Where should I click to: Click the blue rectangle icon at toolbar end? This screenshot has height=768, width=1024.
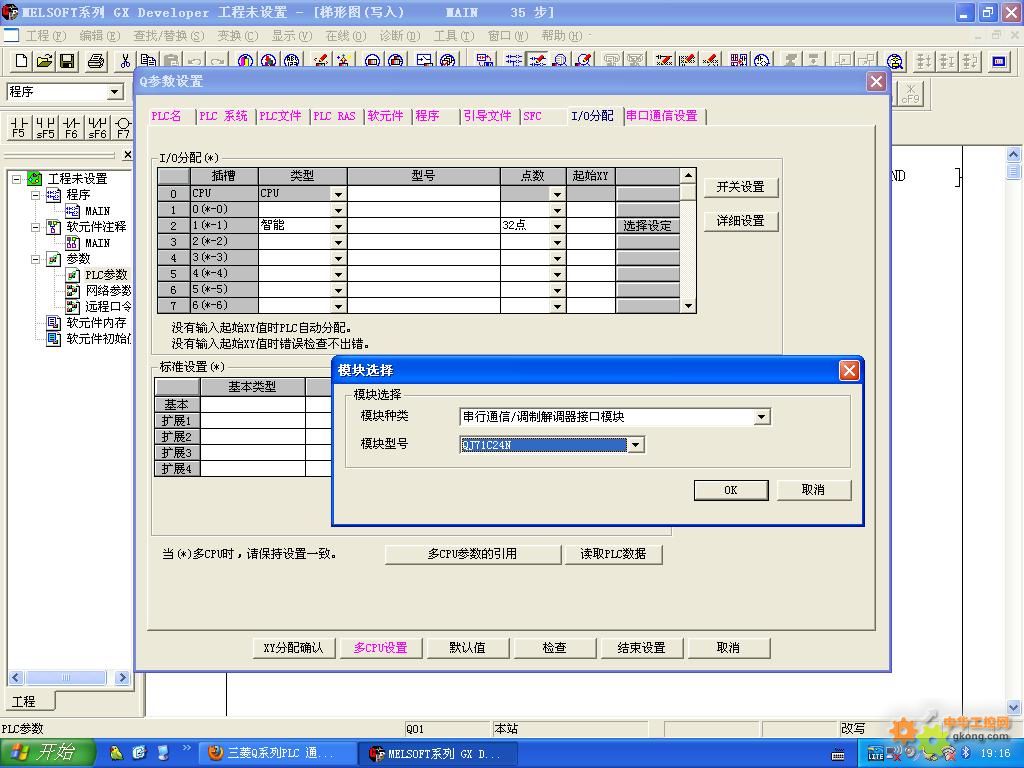pyautogui.click(x=999, y=61)
